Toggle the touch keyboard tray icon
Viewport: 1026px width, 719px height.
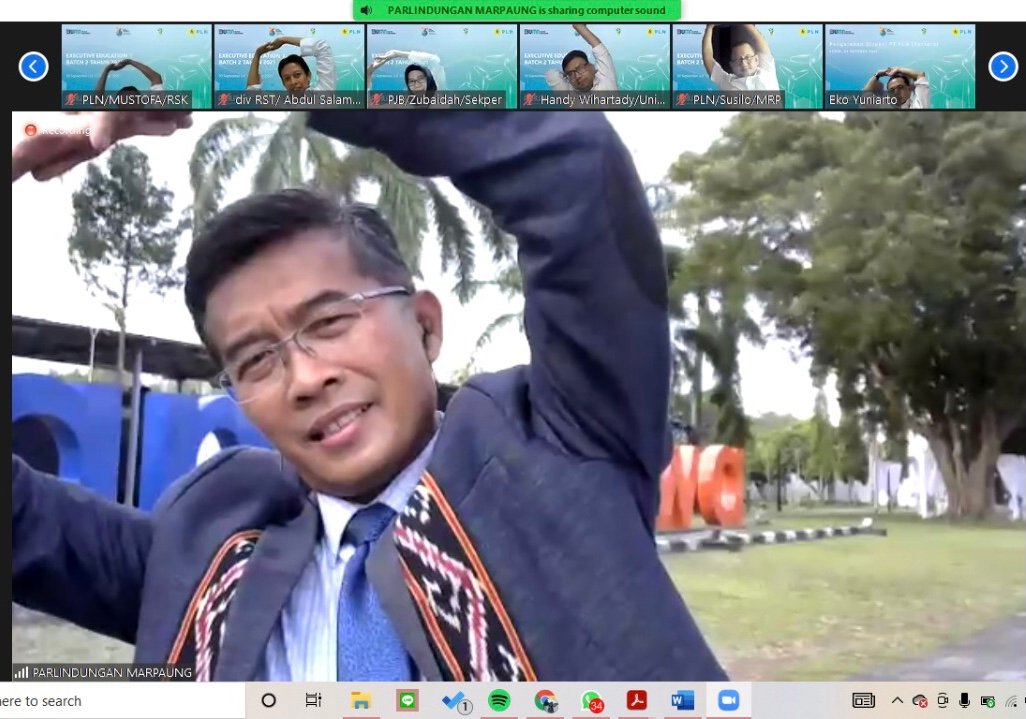pos(863,701)
